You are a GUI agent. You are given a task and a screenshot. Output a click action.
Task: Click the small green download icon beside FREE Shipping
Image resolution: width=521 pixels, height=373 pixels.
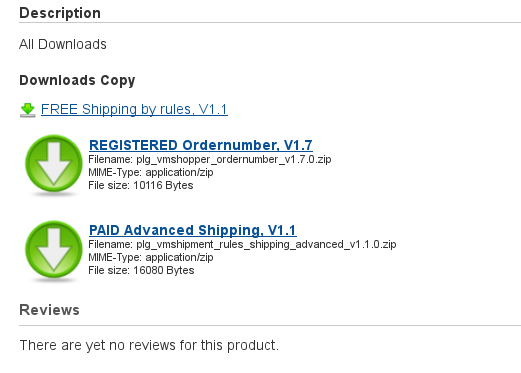28,110
